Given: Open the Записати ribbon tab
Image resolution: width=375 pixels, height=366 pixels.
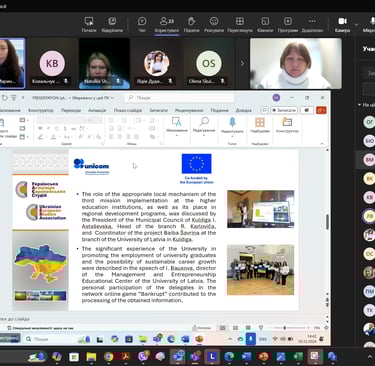Looking at the screenshot, I should 158,110.
